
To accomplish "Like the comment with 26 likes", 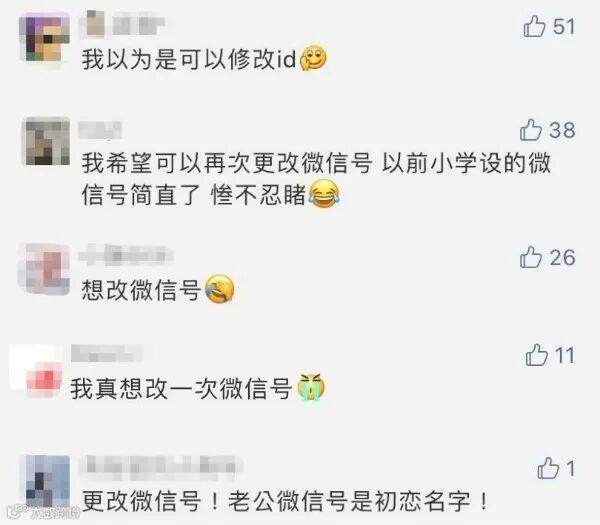I will pyautogui.click(x=531, y=257).
